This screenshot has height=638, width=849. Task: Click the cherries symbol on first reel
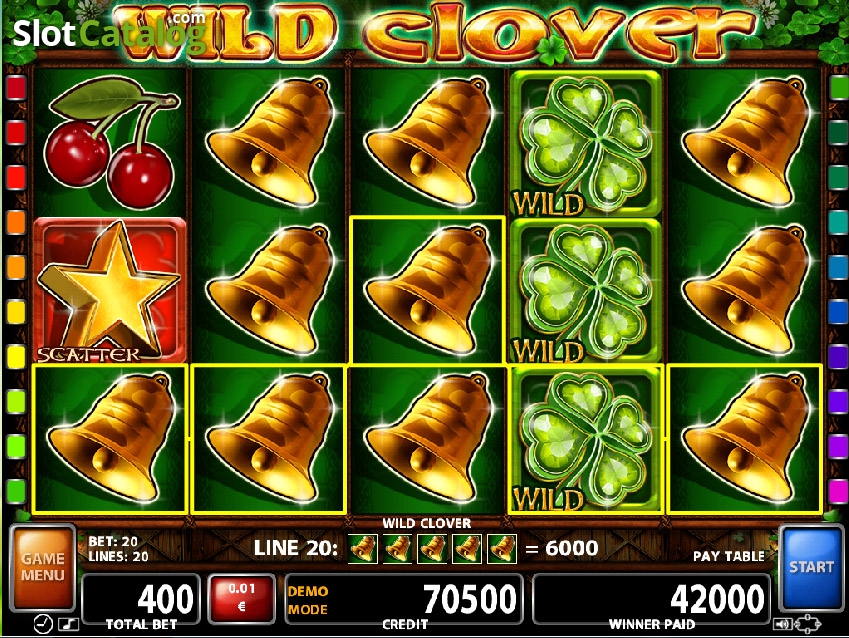coord(110,142)
